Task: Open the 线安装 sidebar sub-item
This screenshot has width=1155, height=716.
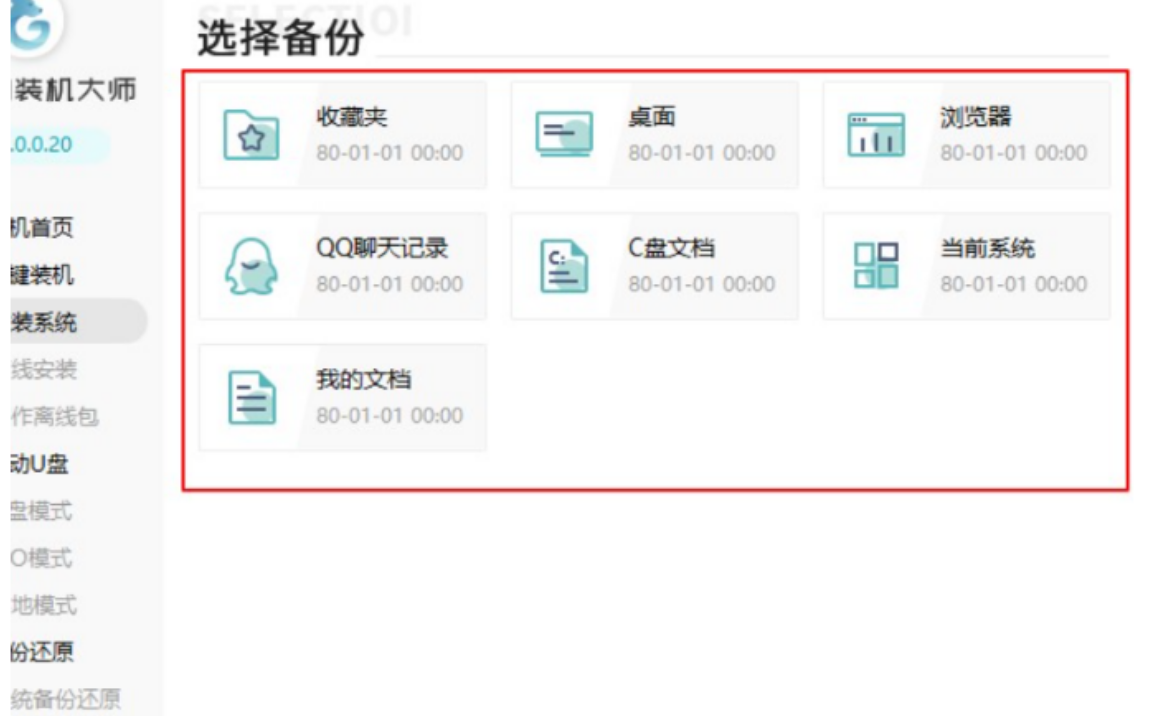Action: point(44,370)
